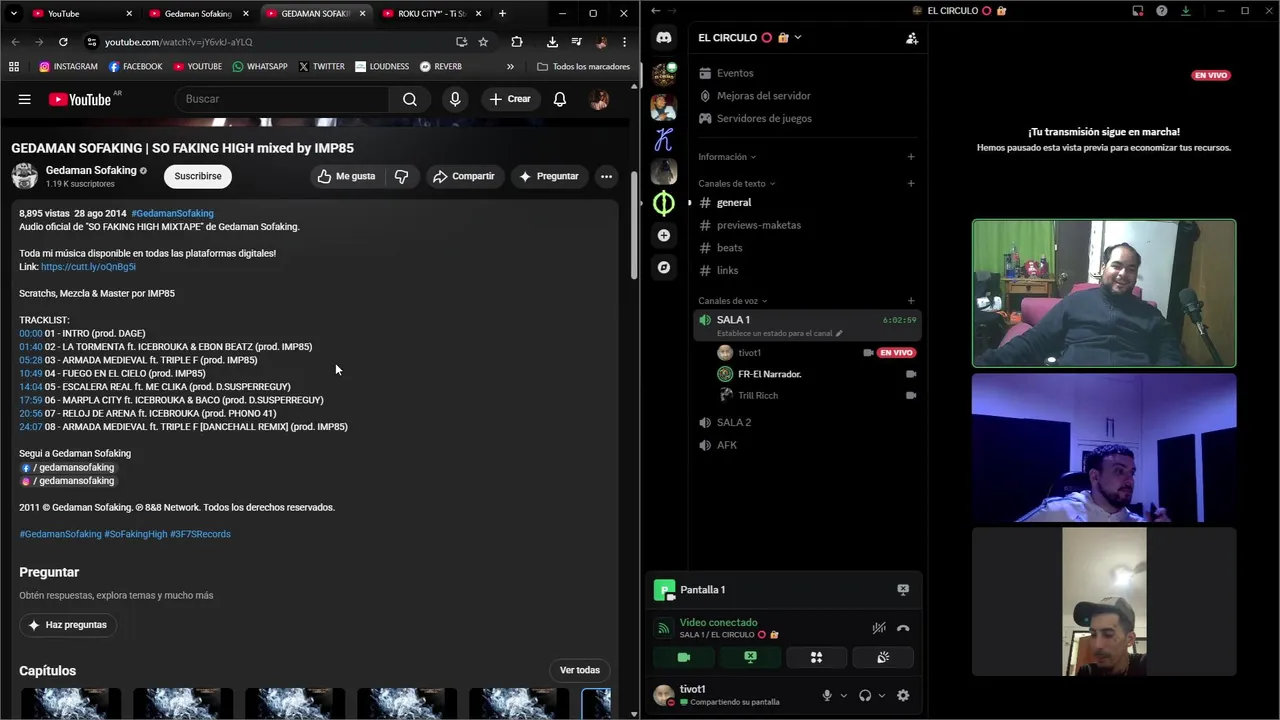Open Discord user settings gear
Viewport: 1280px width, 720px height.
(x=903, y=696)
